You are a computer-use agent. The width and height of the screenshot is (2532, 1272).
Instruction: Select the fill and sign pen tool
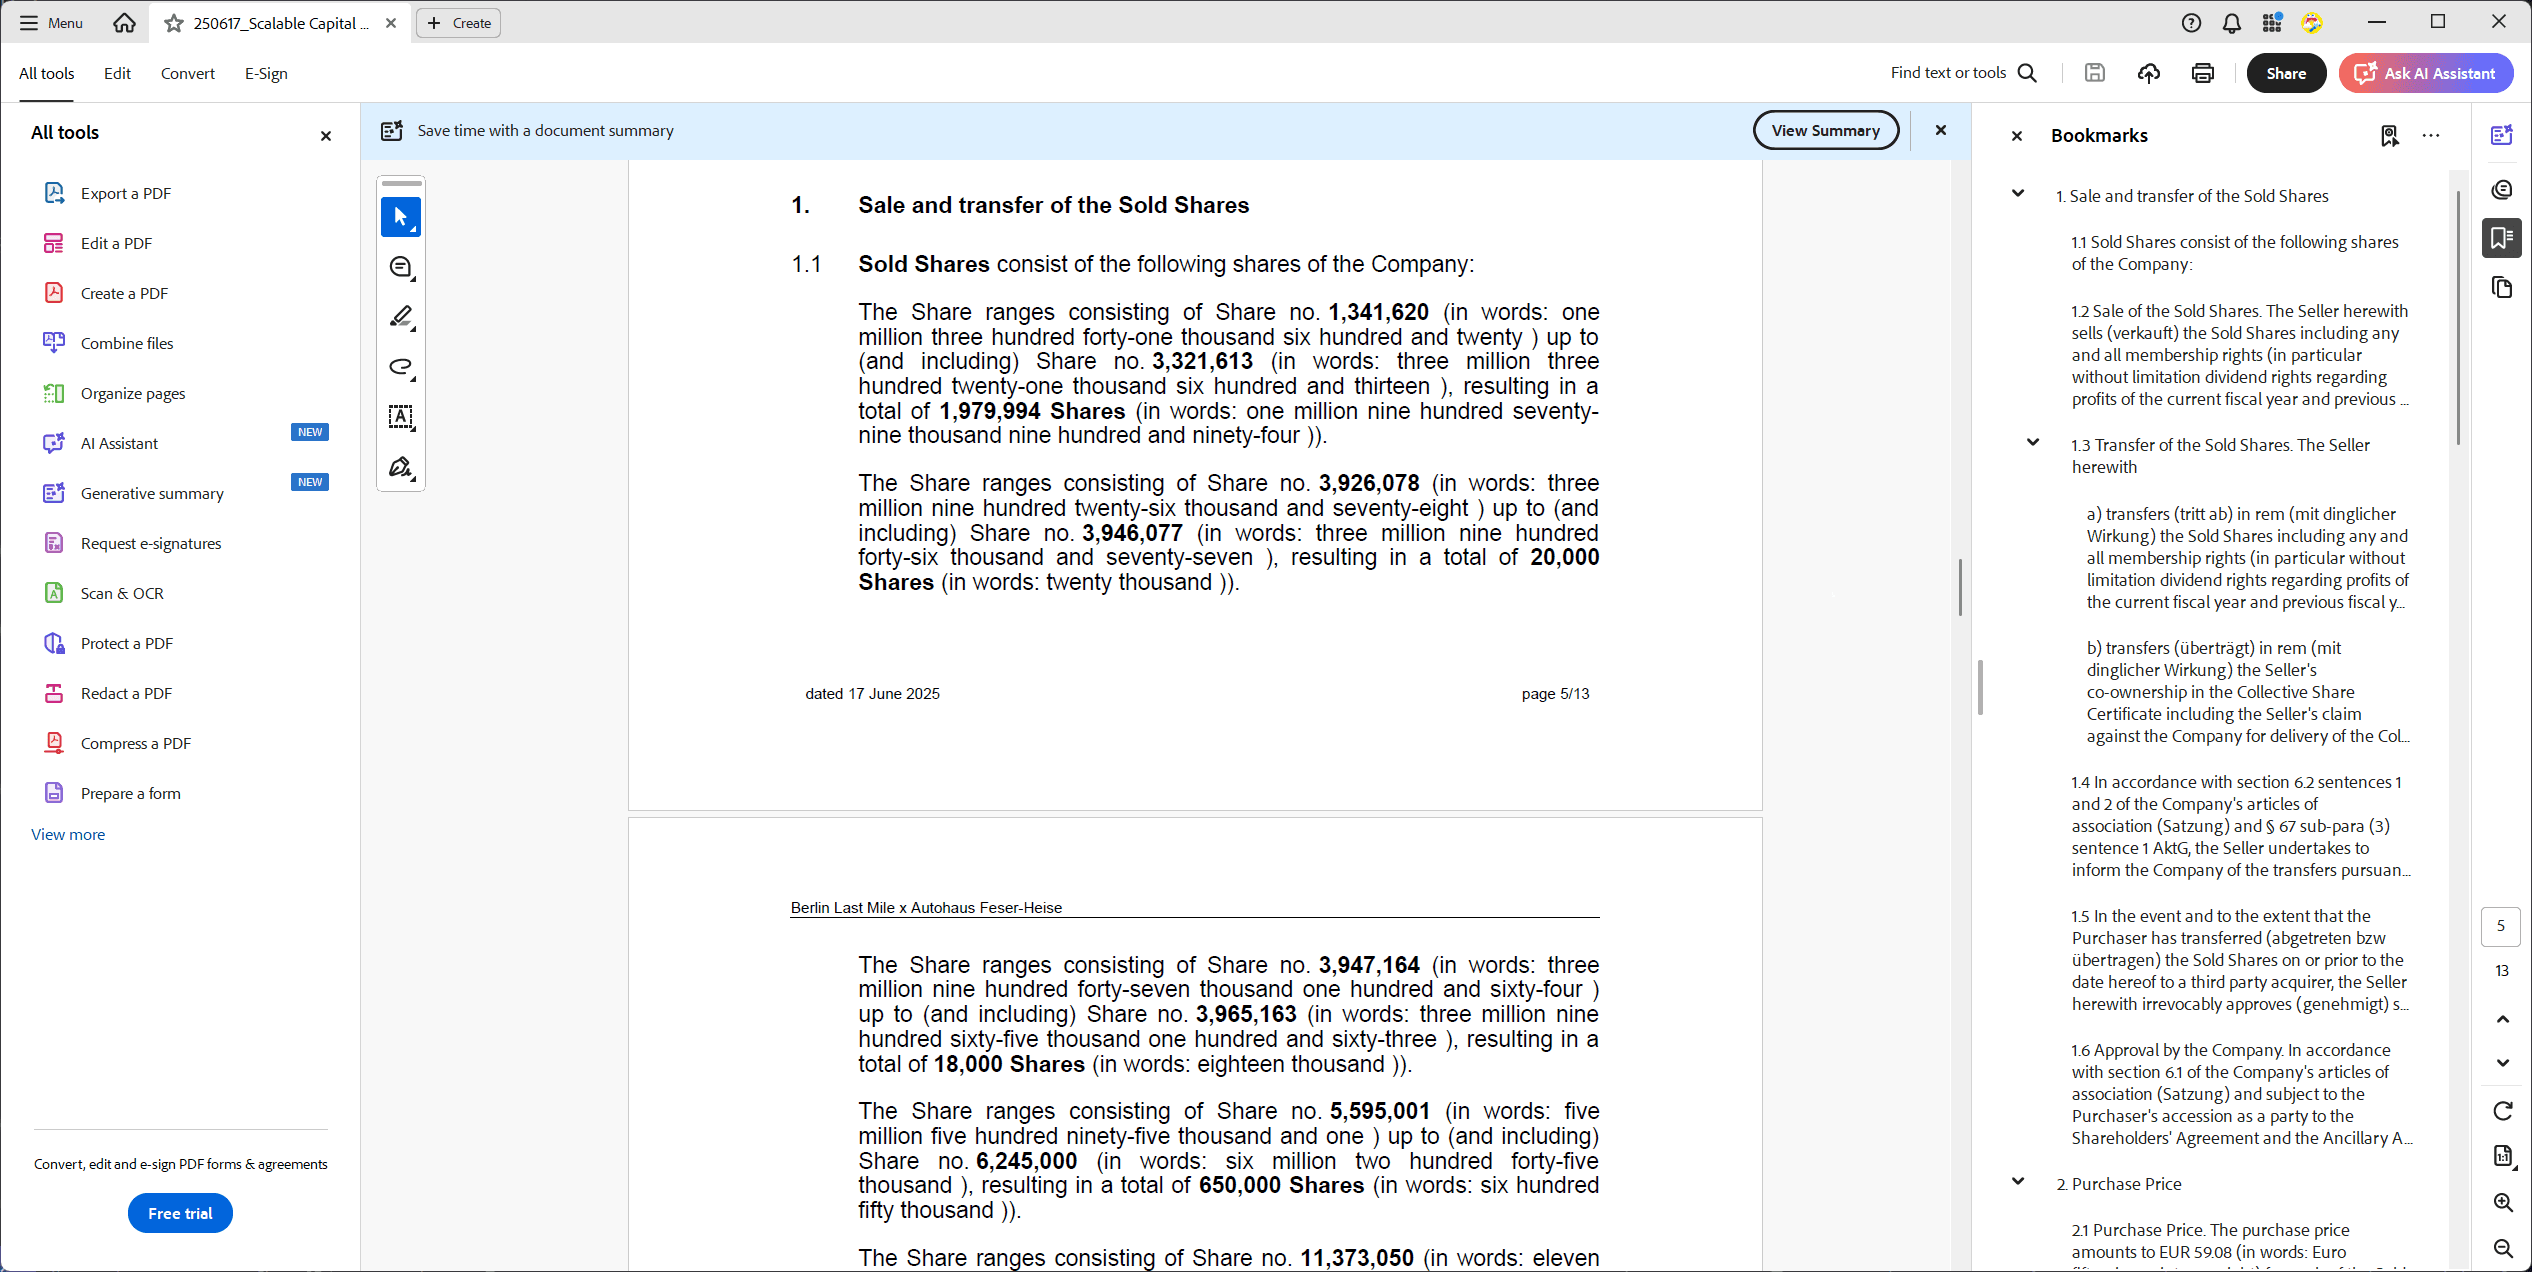[x=401, y=467]
